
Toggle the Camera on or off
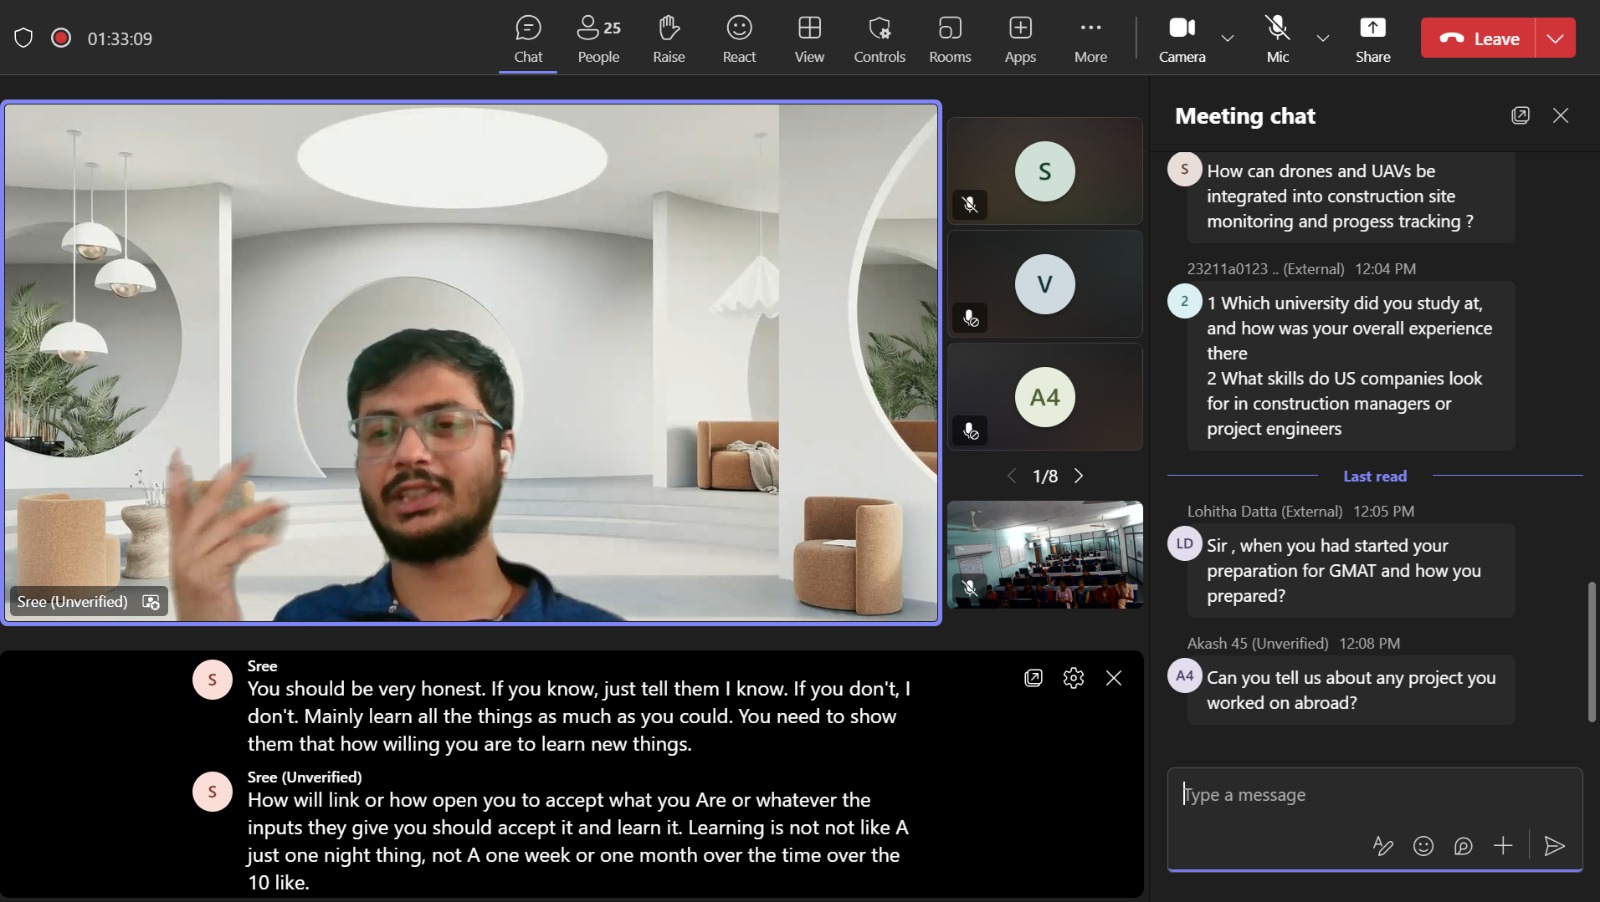[x=1182, y=39]
